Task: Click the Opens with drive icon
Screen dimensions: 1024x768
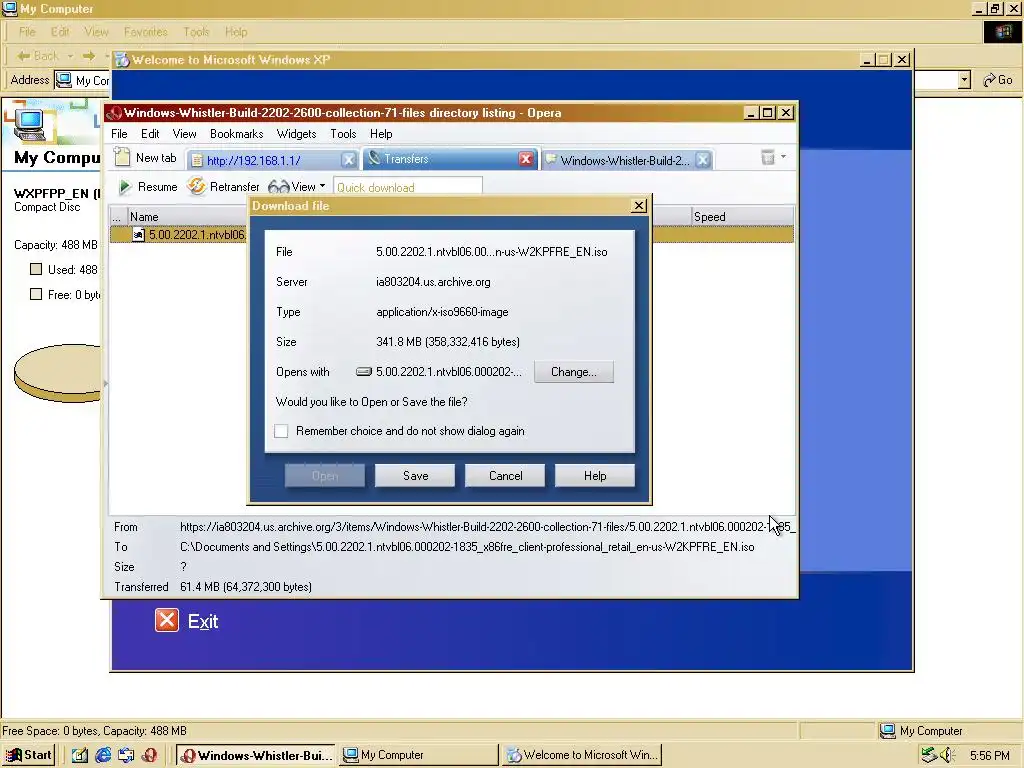Action: (364, 372)
